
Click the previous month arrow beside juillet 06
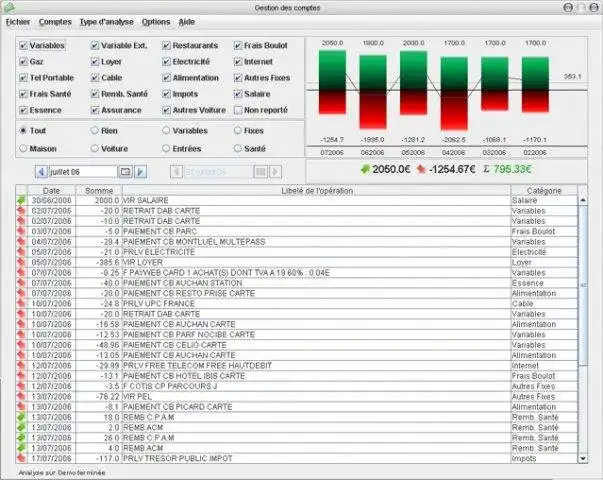(42, 172)
